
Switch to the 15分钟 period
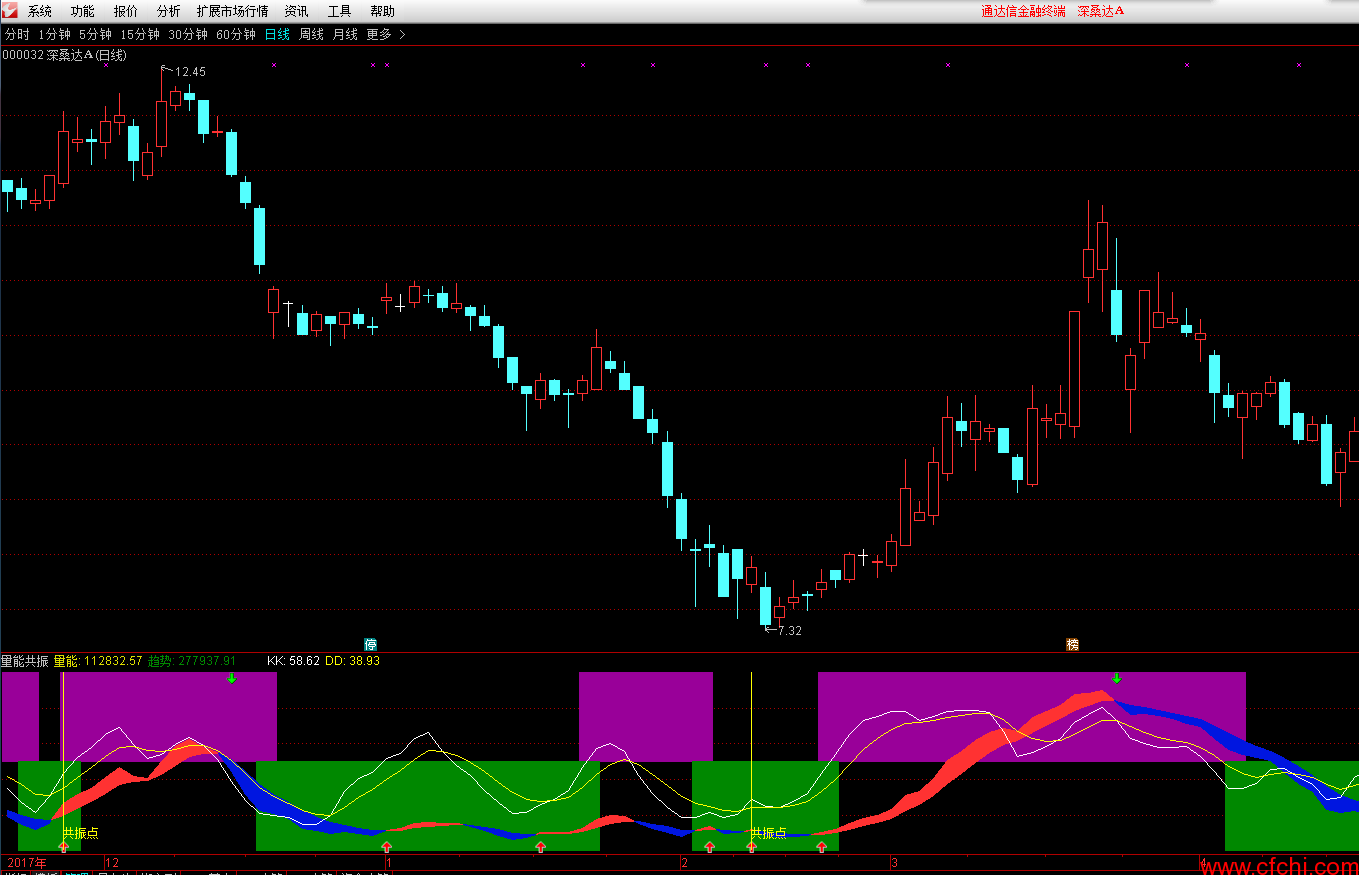click(x=140, y=34)
